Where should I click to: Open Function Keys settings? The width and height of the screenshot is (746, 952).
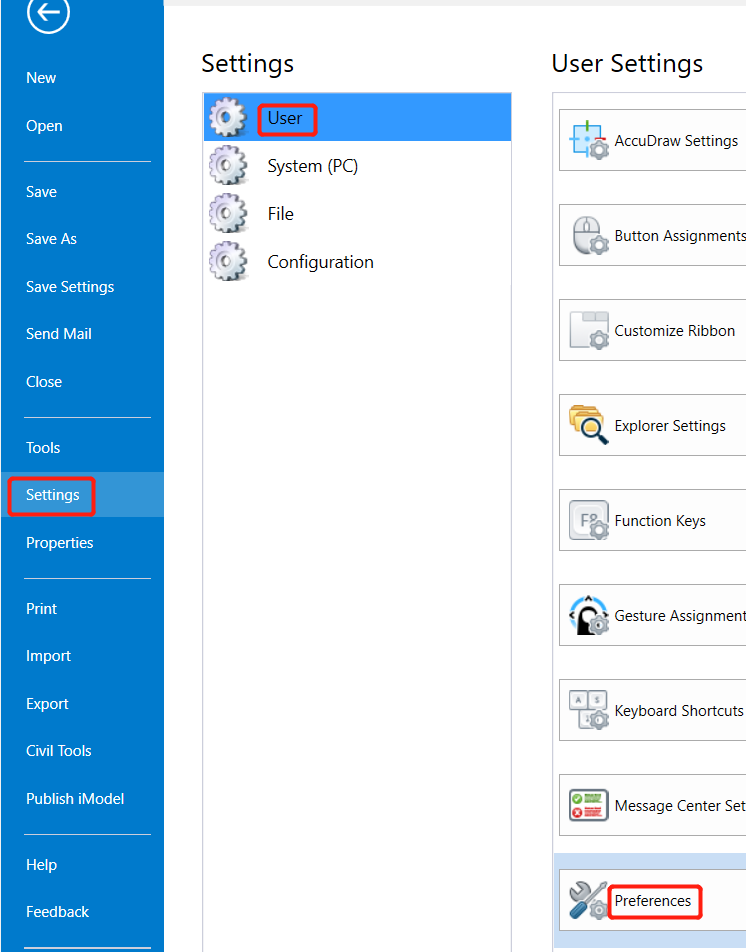click(653, 520)
